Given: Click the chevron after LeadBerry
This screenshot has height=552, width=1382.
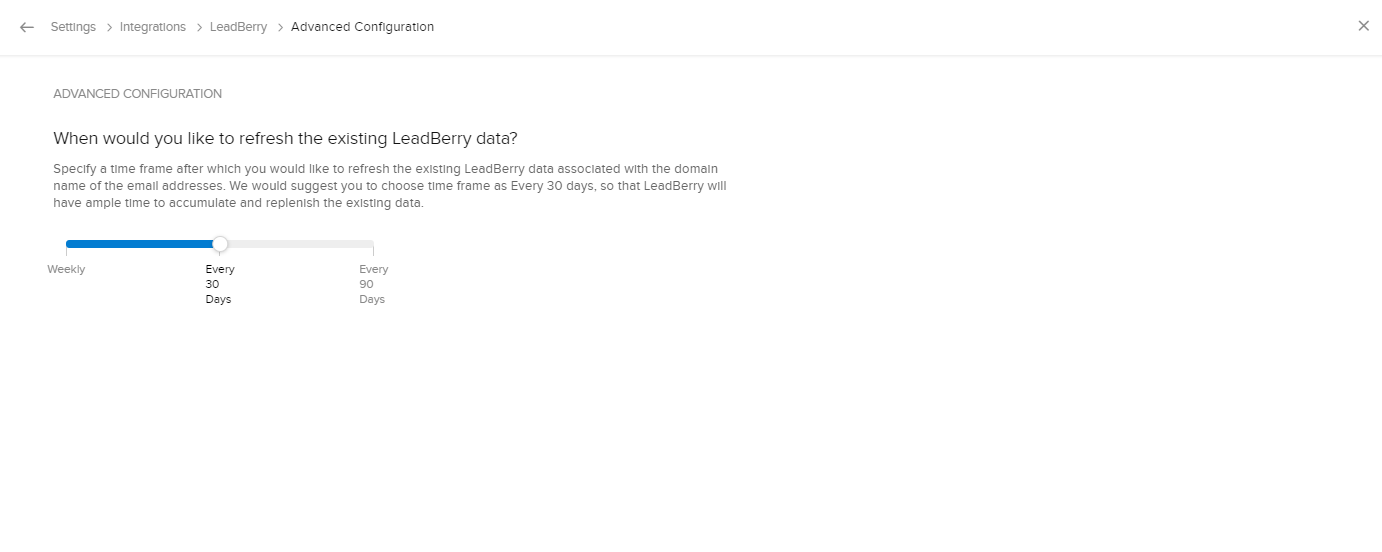Looking at the screenshot, I should 279,28.
